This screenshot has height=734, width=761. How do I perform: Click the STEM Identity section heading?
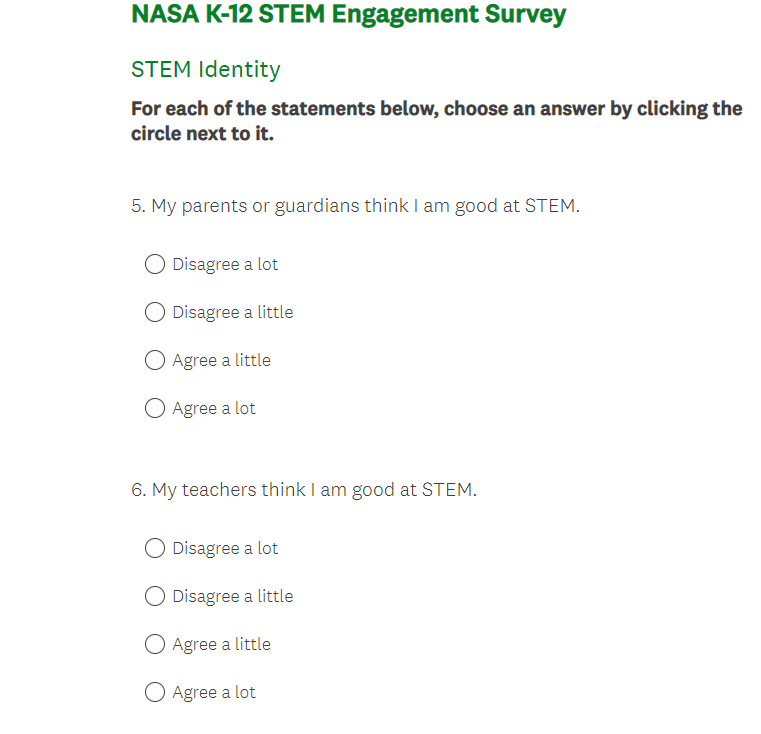point(205,69)
